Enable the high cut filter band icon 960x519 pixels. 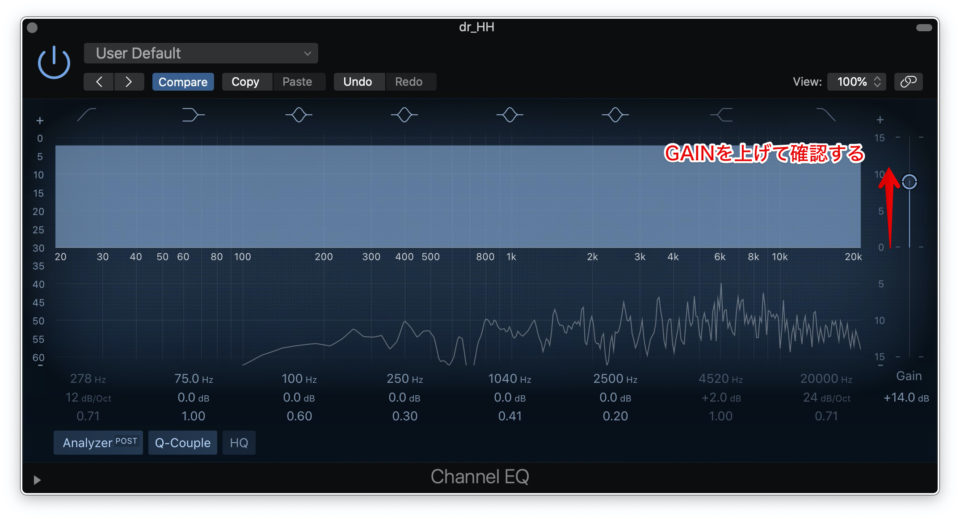826,116
